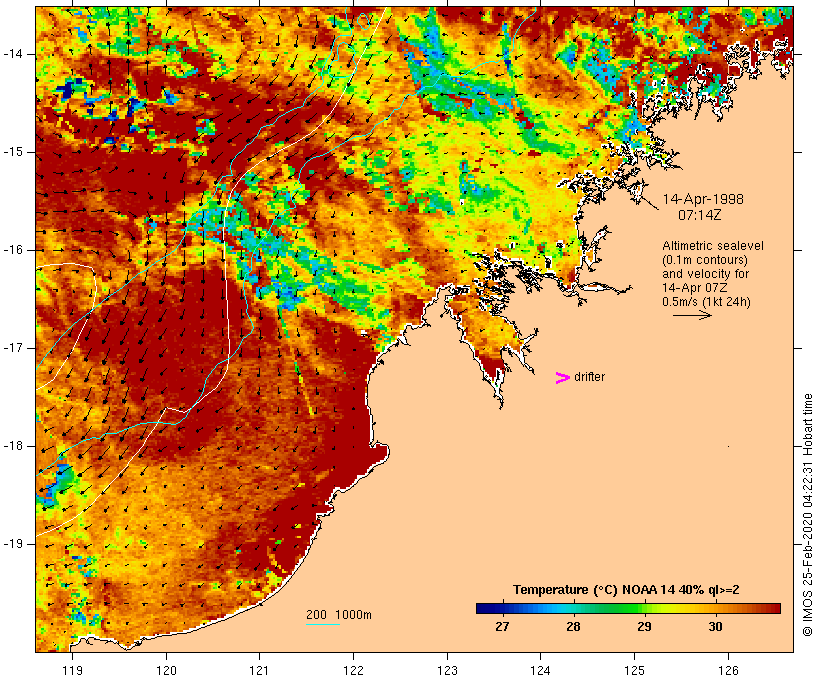This screenshot has width=820, height=680.
Task: Click the '(0.1m contours)' caption line
Action: pos(705,260)
